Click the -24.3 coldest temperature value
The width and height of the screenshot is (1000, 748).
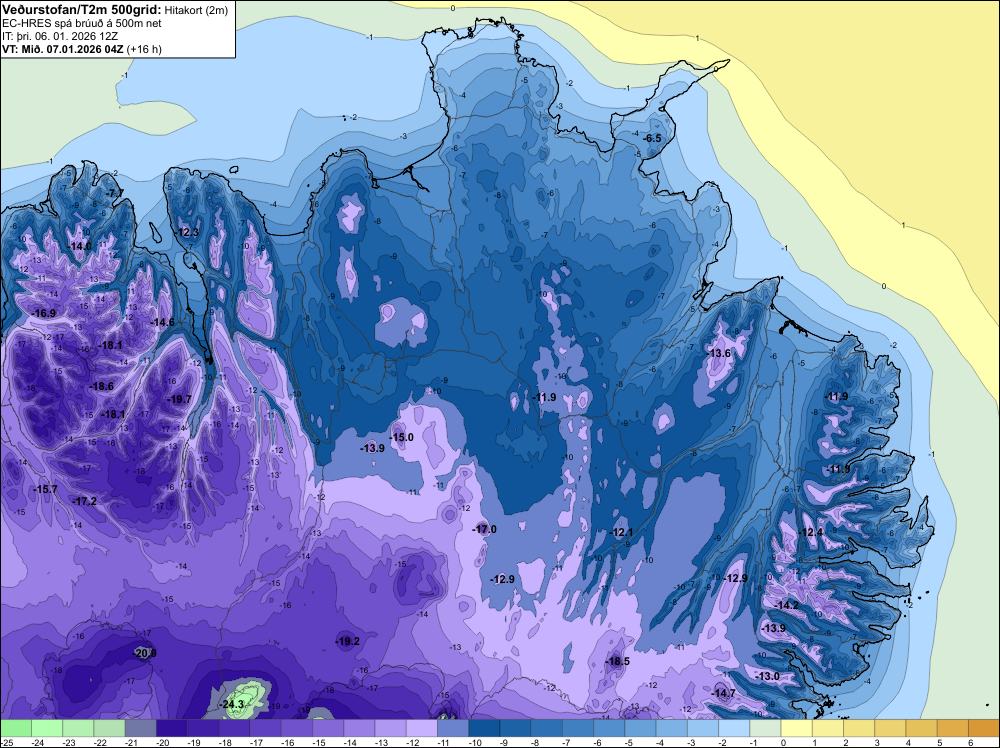point(232,705)
